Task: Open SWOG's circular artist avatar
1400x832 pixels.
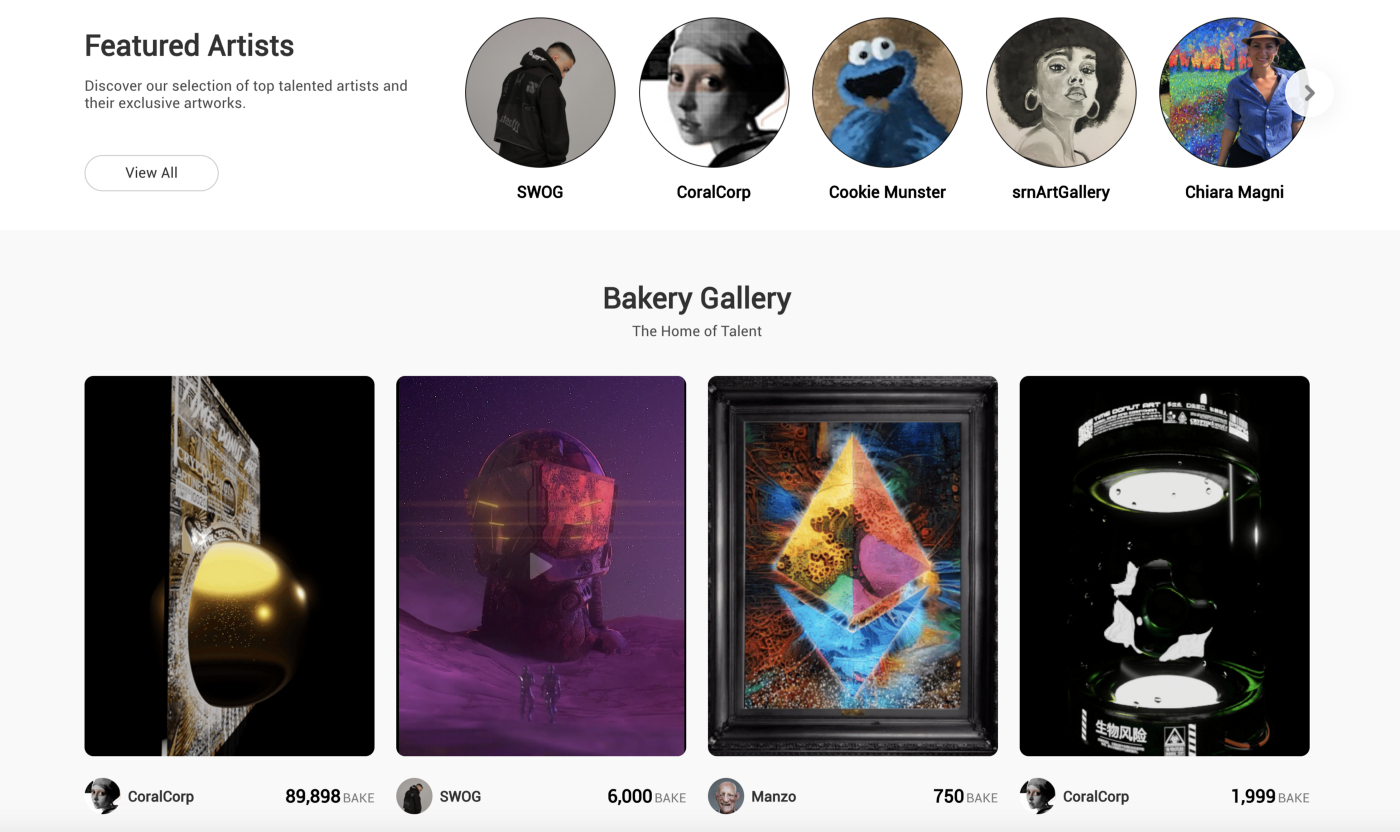Action: [x=540, y=92]
